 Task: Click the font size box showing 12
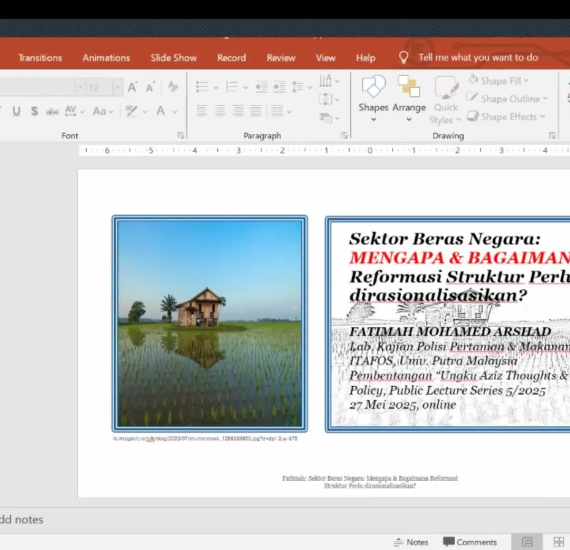click(100, 88)
